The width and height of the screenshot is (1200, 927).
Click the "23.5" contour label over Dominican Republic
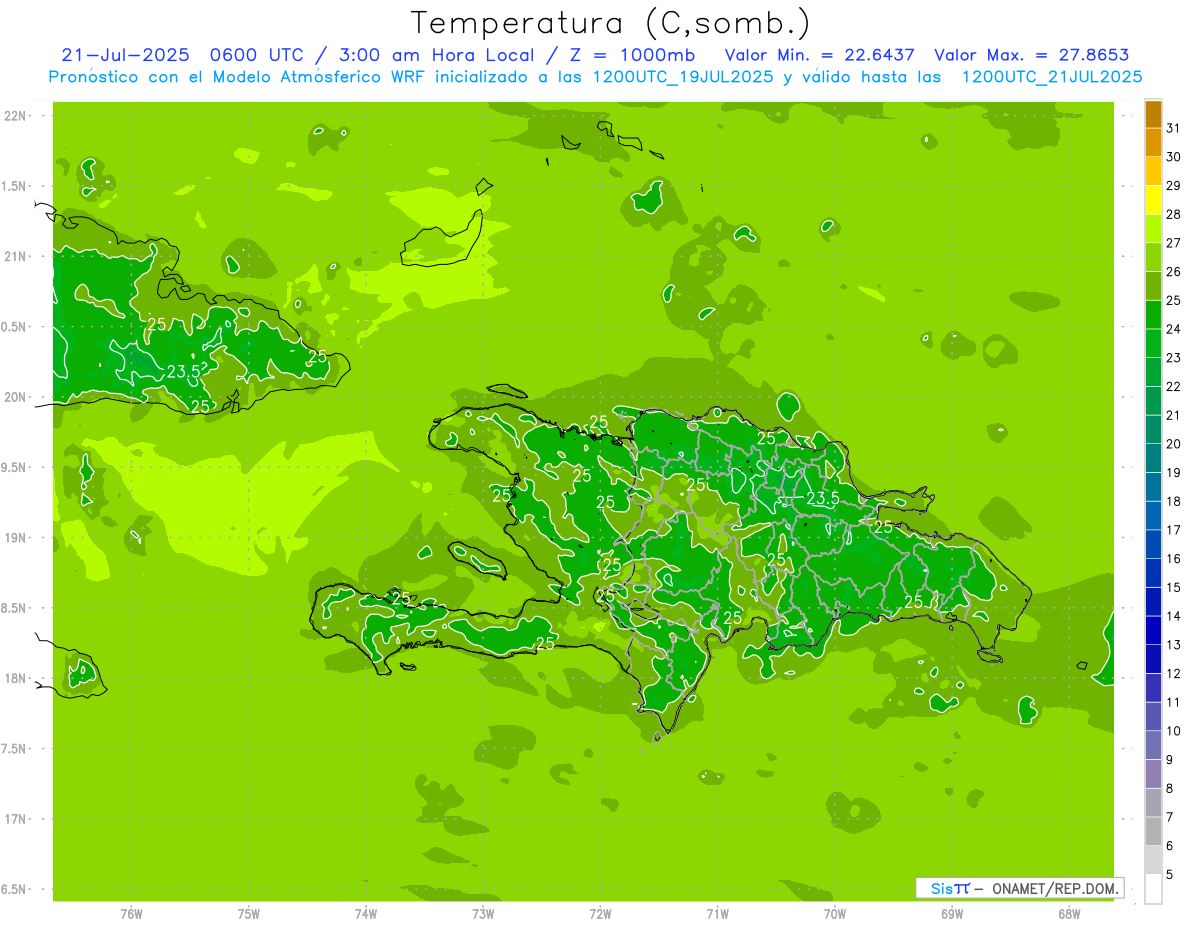click(822, 497)
